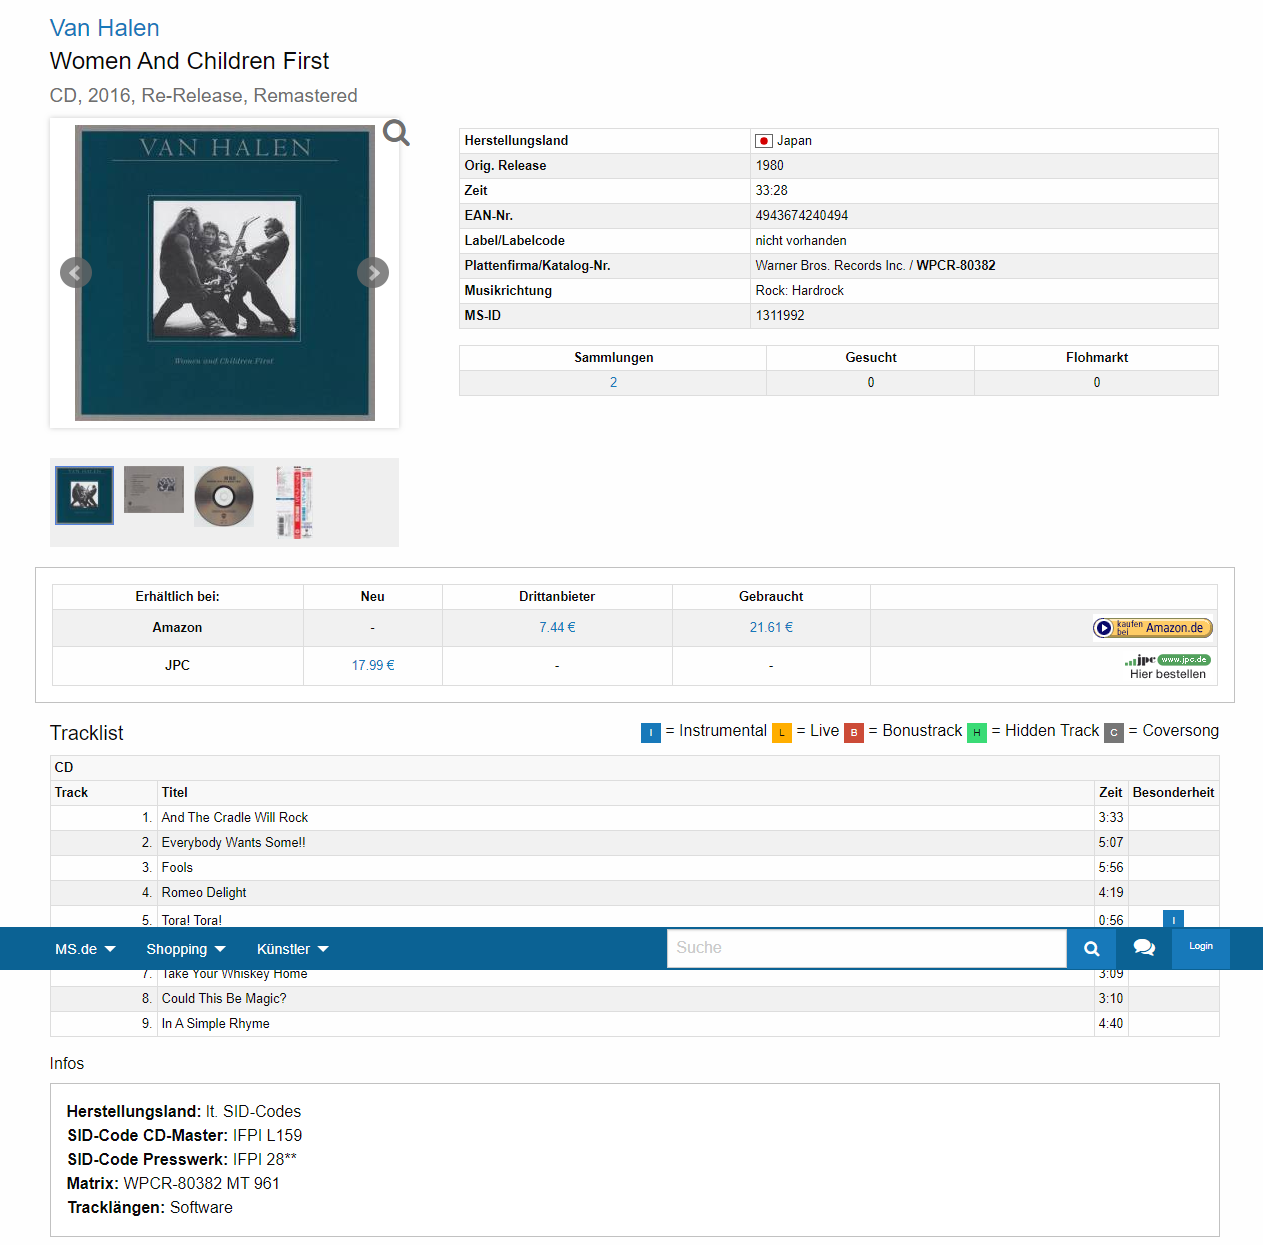Screen dimensions: 1263x1245
Task: Expand the Shopping dropdown menu
Action: [186, 949]
